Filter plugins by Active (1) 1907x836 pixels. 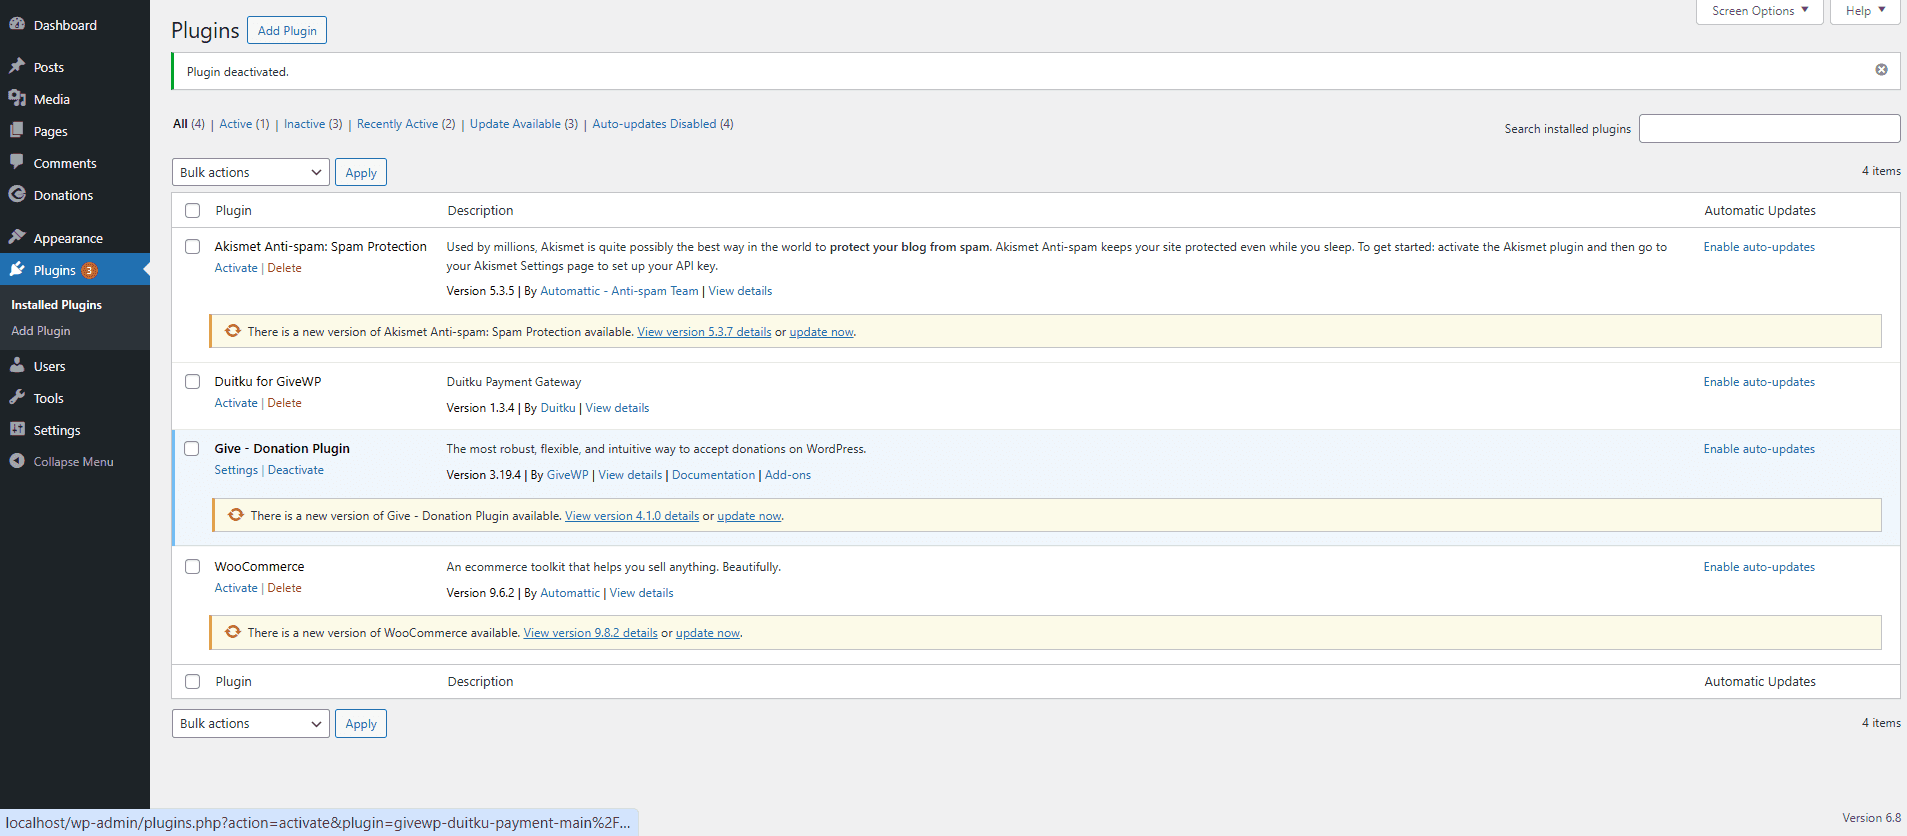click(244, 124)
